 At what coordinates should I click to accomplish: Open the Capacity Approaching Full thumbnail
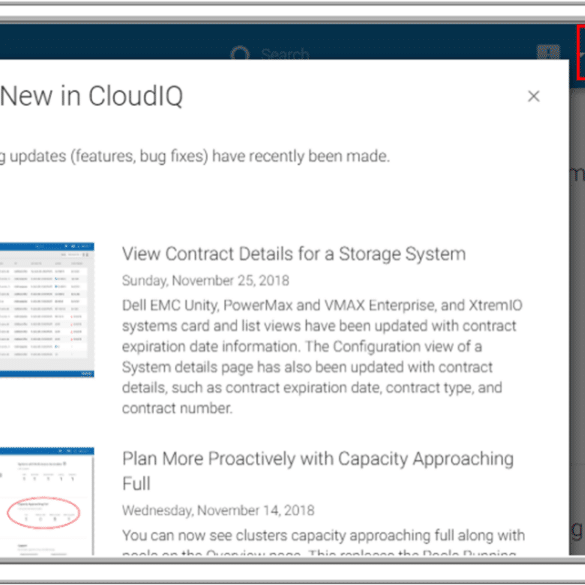pyautogui.click(x=47, y=501)
